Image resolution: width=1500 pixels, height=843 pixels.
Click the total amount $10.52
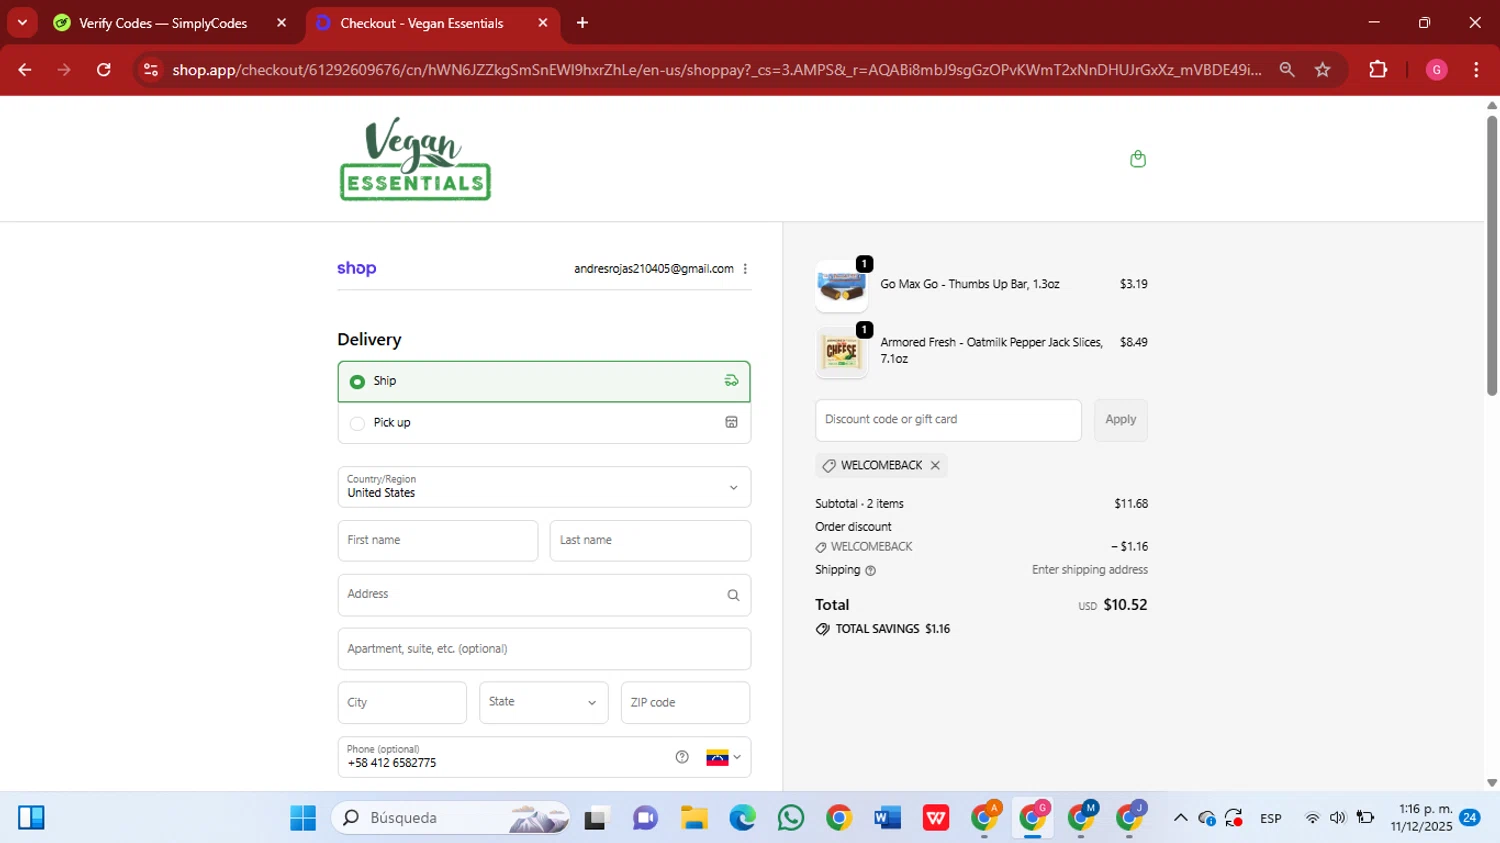point(1125,605)
